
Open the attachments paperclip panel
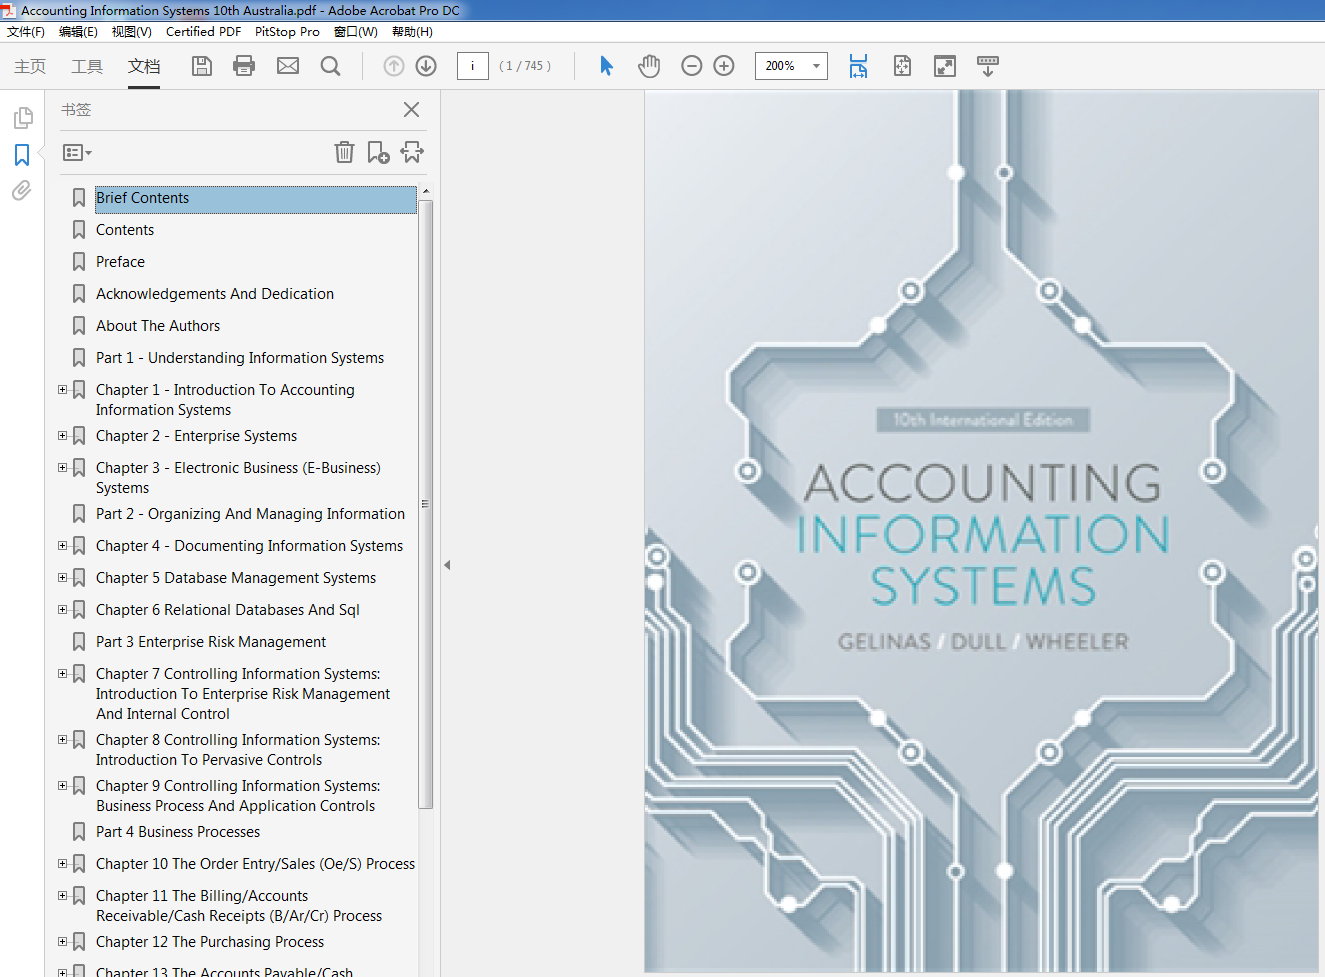pos(22,190)
